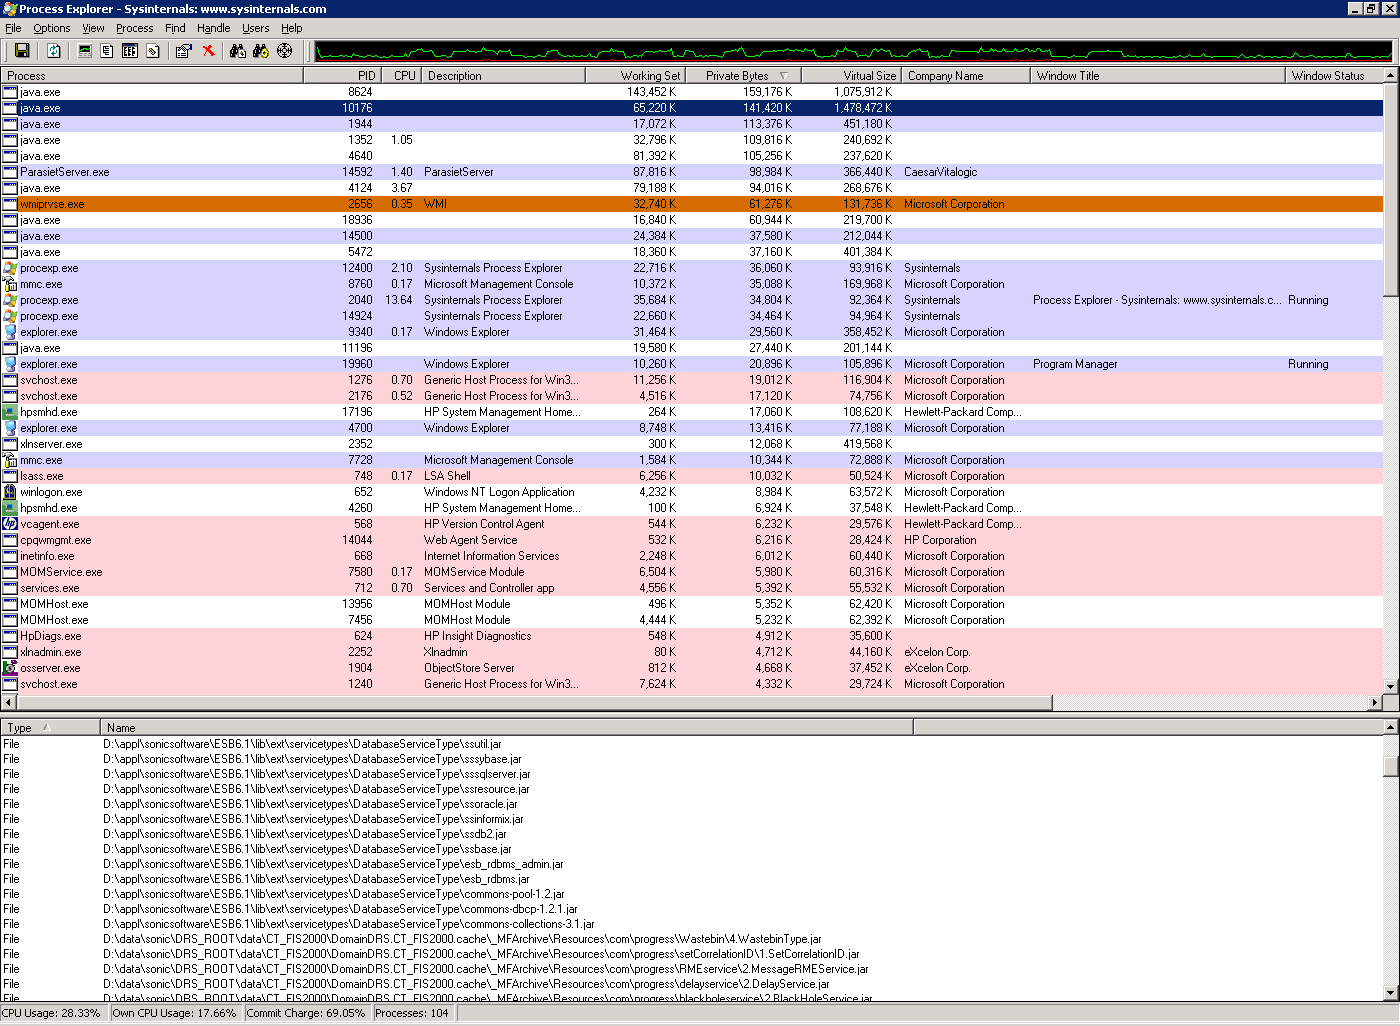Click the process list horizontal scrollbar thumb

[535, 703]
